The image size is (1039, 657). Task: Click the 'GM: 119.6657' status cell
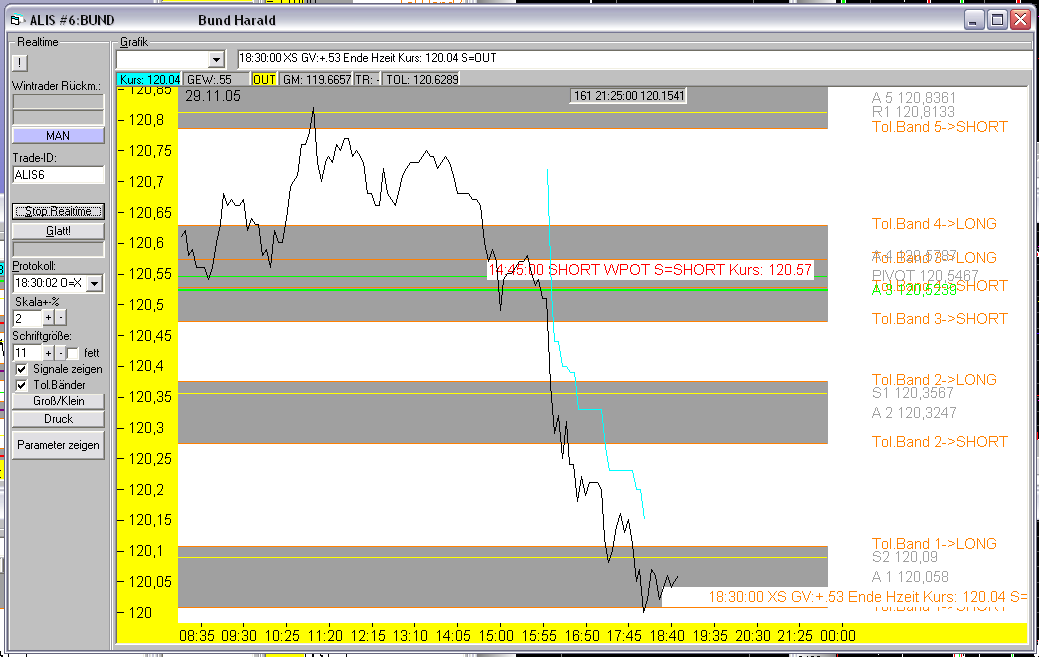point(316,79)
